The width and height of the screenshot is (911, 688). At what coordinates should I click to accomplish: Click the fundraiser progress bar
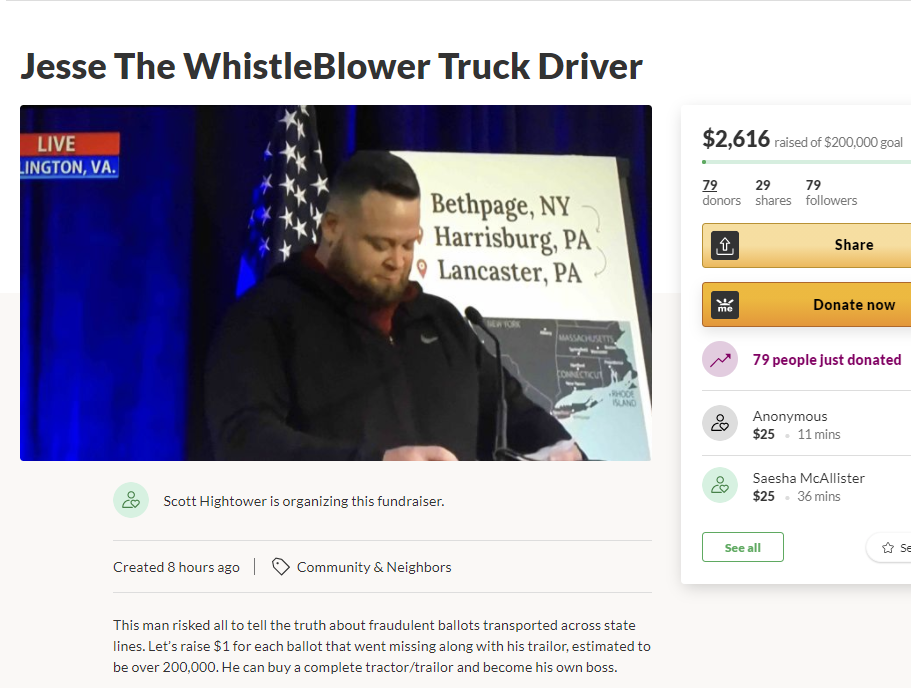pos(806,162)
